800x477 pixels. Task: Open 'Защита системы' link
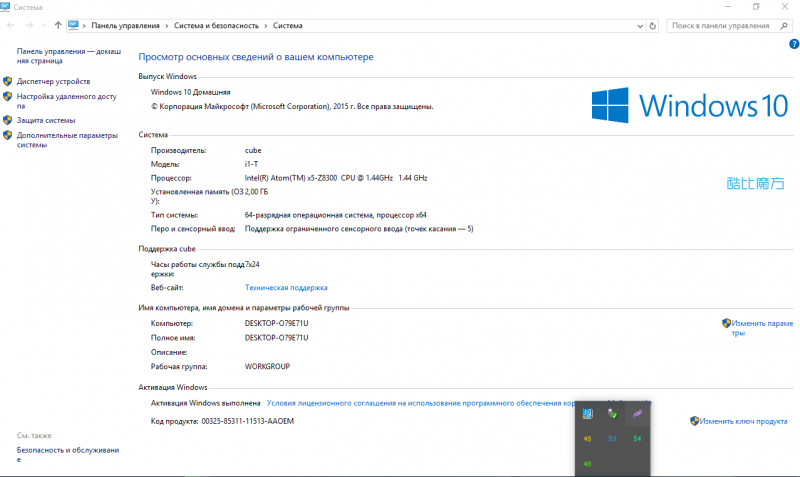pyautogui.click(x=46, y=120)
